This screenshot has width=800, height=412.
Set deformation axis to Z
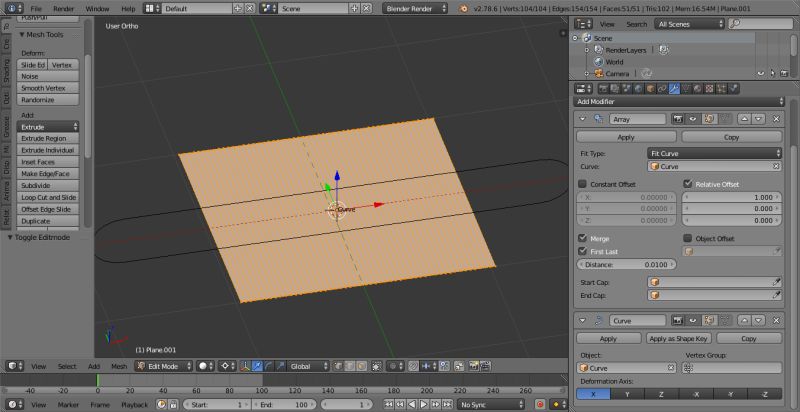tap(662, 394)
